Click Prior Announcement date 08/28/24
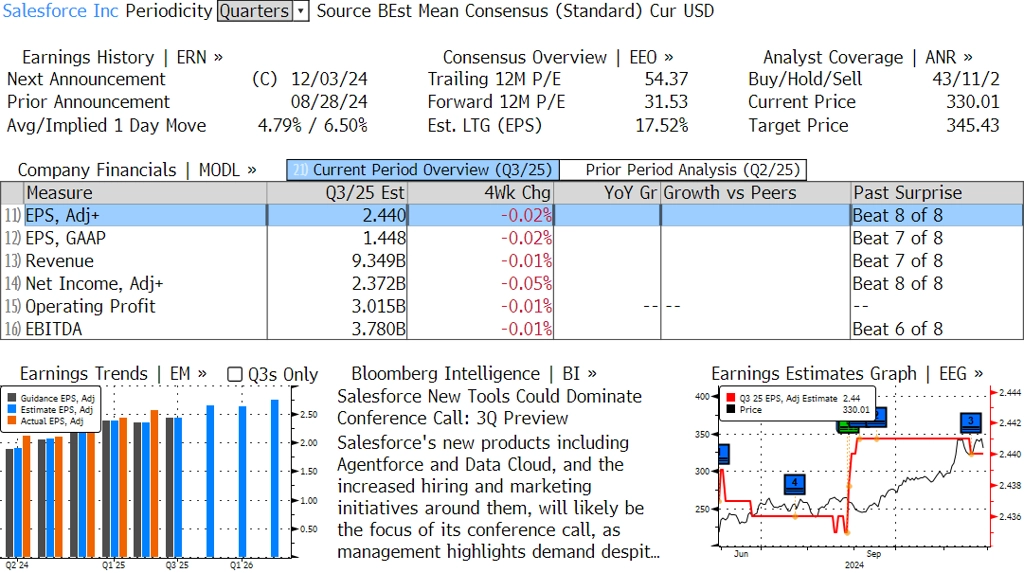Screen dimensions: 1024x573 (x=329, y=103)
